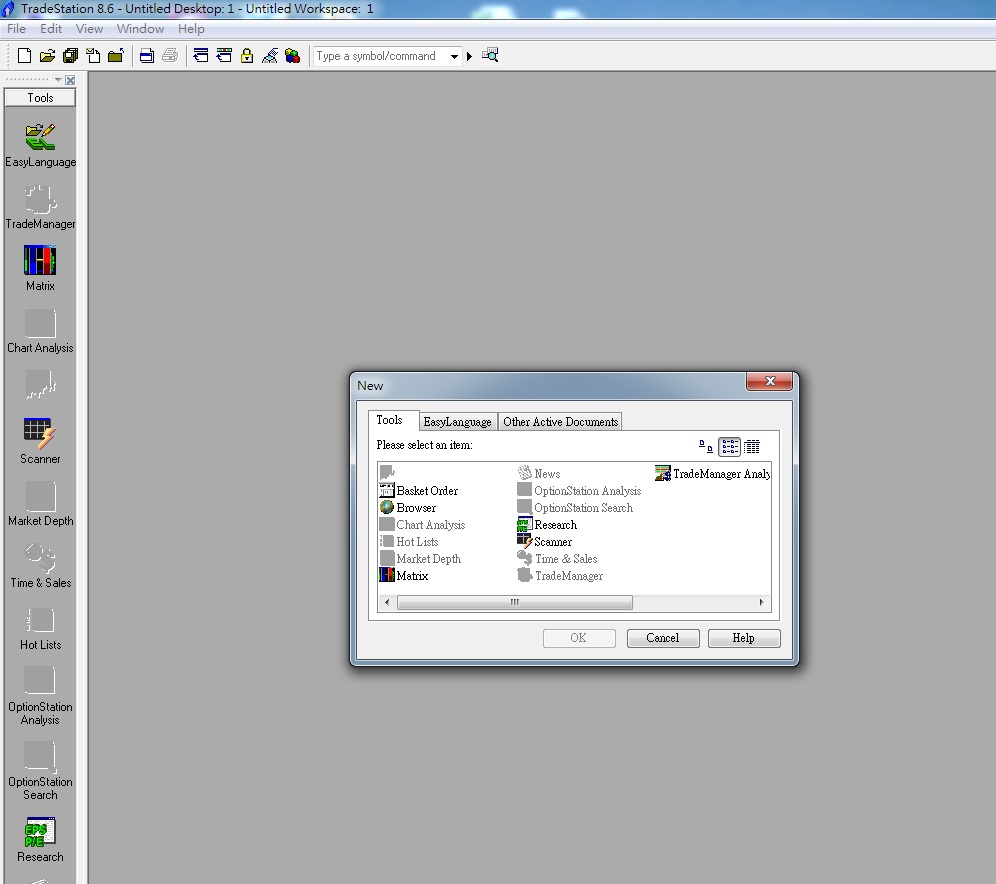Click OptionStation Search in the New dialog
Viewport: 996px width, 884px height.
tap(575, 508)
